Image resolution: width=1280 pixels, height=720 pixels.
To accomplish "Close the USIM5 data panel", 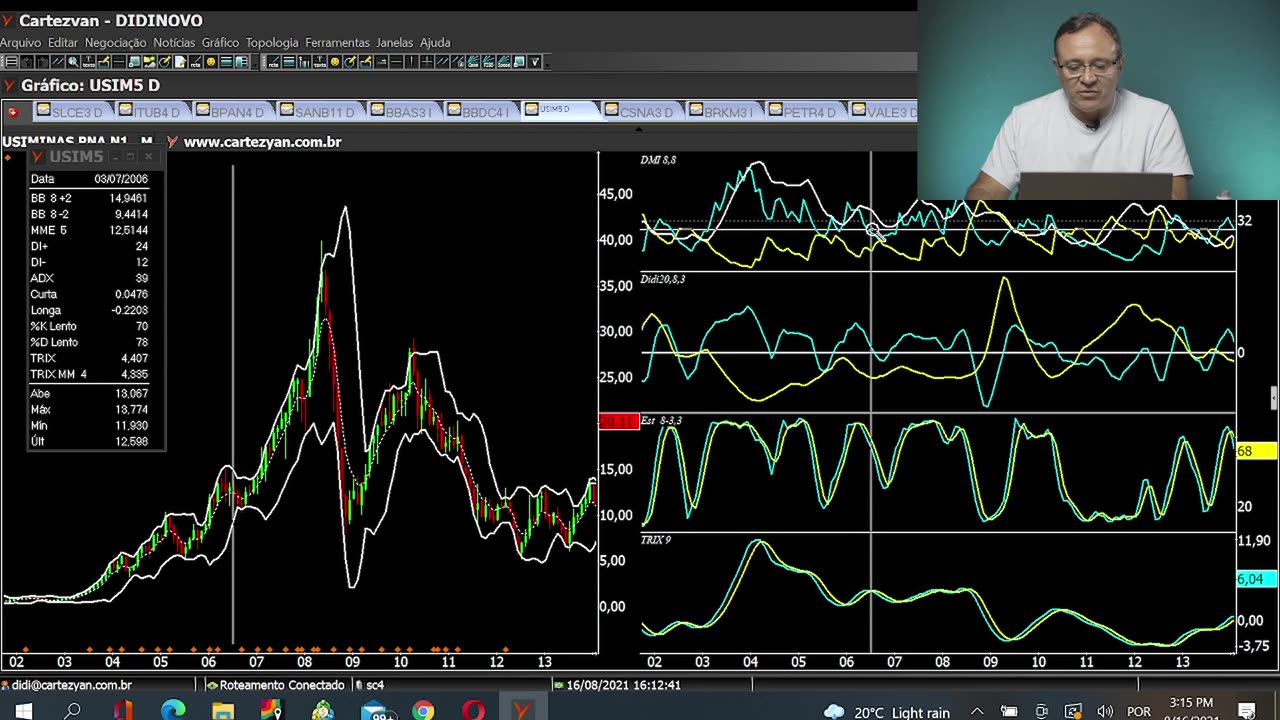I will [149, 157].
